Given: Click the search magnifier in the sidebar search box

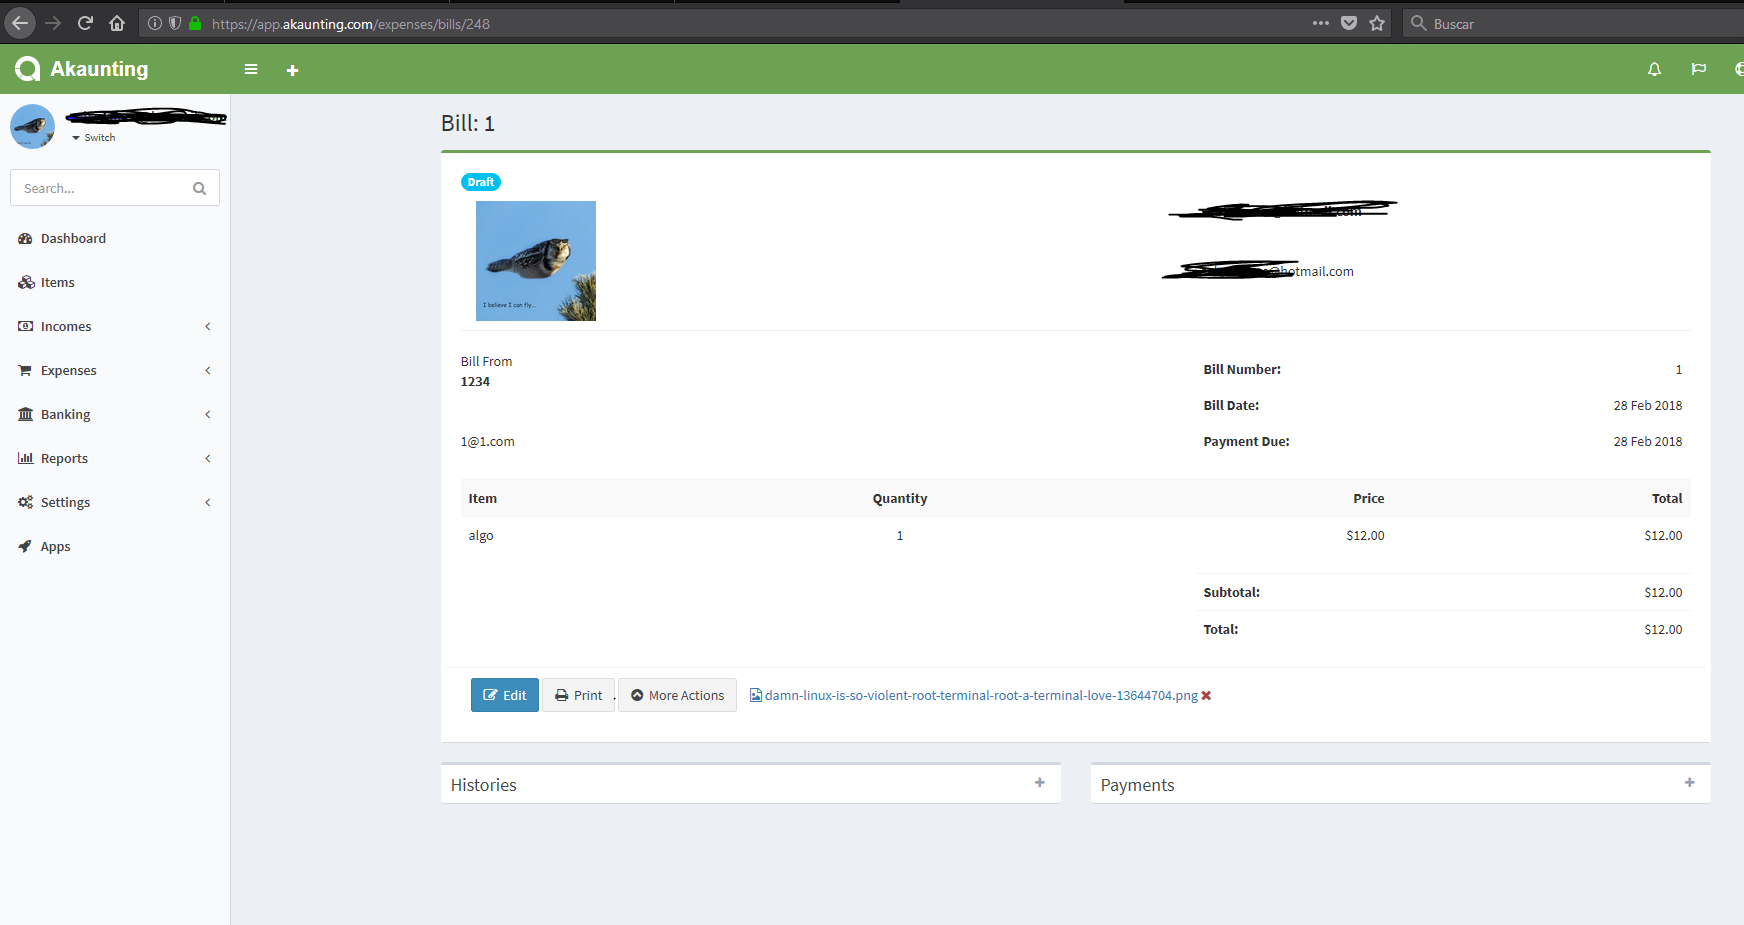Looking at the screenshot, I should [x=199, y=188].
